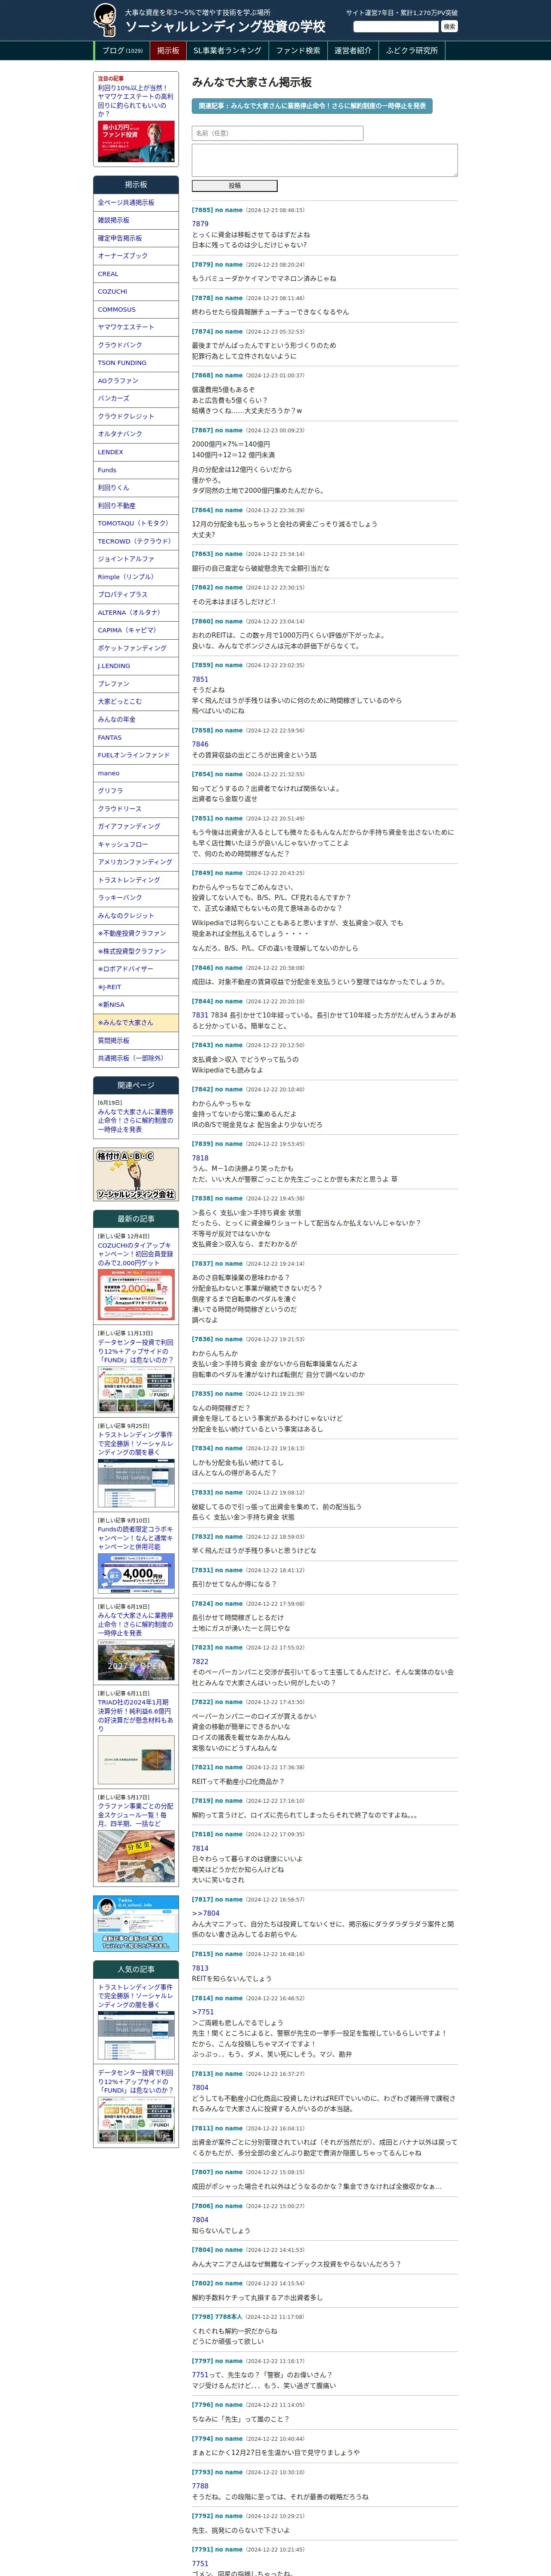This screenshot has height=2576, width=551.
Task: Open the TSON FUNDING board link
Action: tap(136, 363)
